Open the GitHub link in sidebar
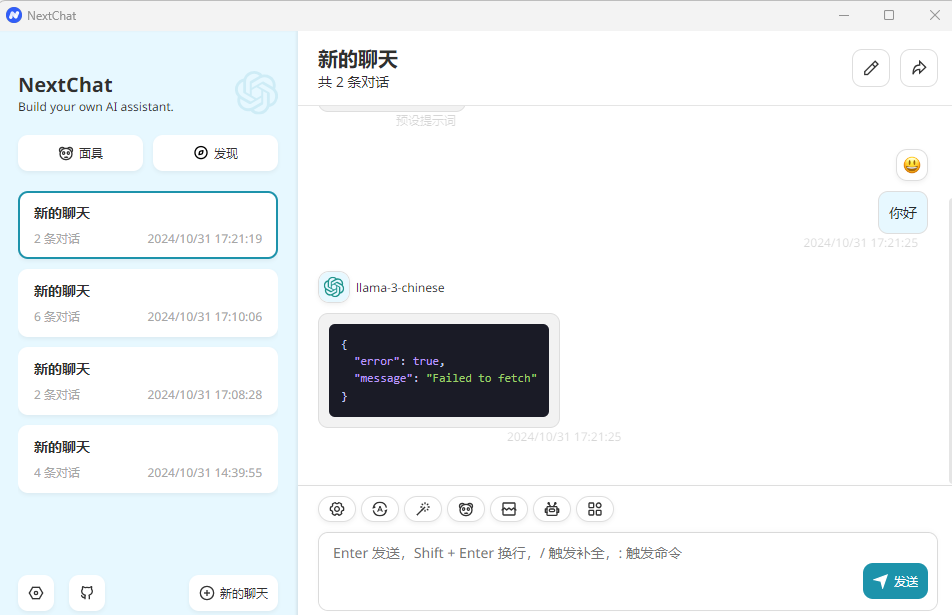The width and height of the screenshot is (952, 615). pos(87,593)
